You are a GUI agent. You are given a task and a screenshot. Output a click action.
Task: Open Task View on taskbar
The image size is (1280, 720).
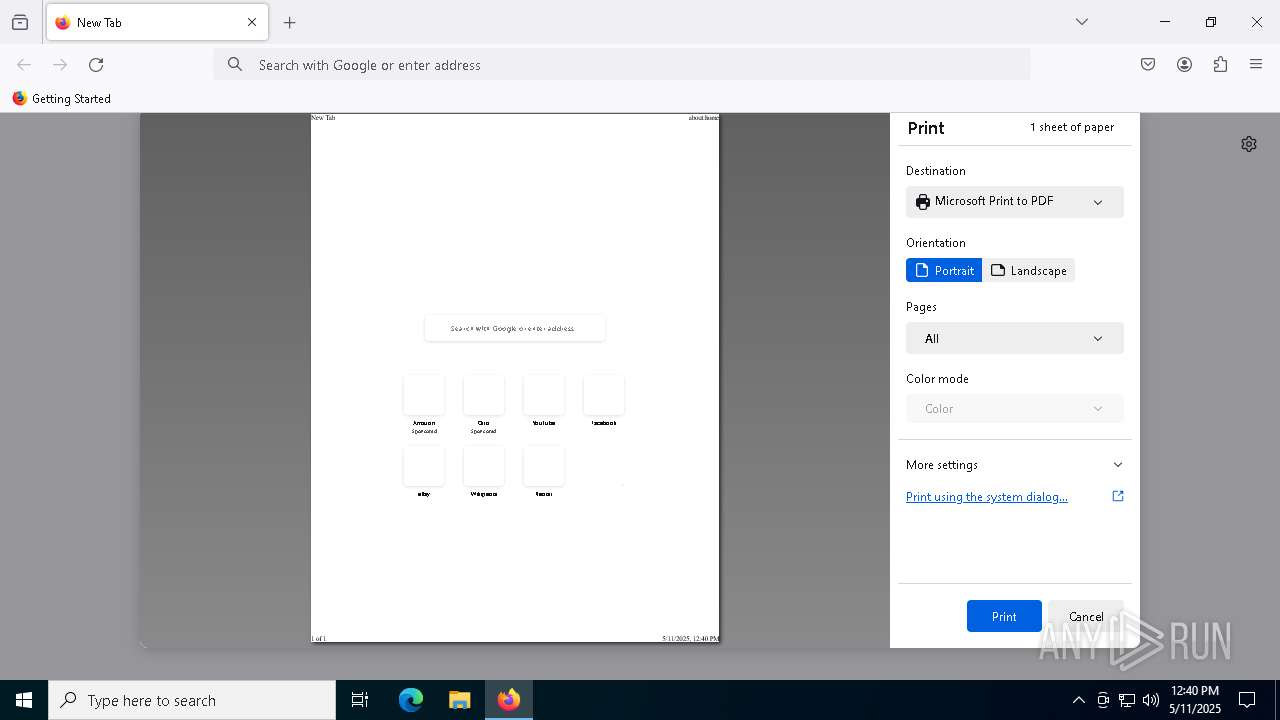tap(360, 700)
